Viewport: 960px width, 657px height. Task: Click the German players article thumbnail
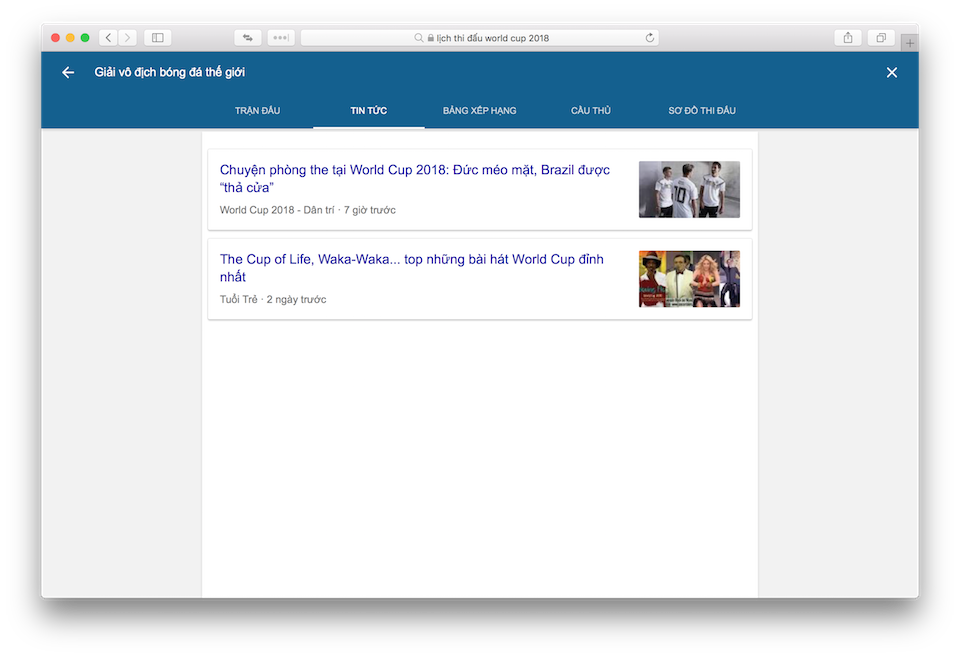(x=689, y=189)
